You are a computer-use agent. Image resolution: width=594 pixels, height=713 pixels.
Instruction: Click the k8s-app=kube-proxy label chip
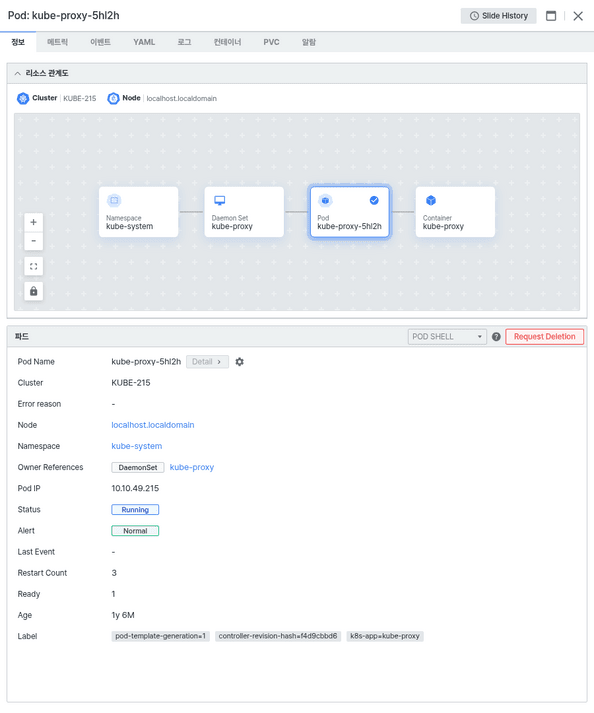pos(385,636)
